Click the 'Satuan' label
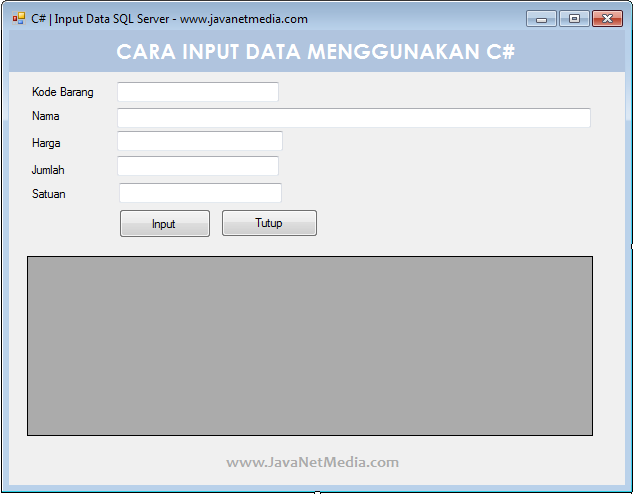Screen dimensions: 633x494 coord(48,194)
